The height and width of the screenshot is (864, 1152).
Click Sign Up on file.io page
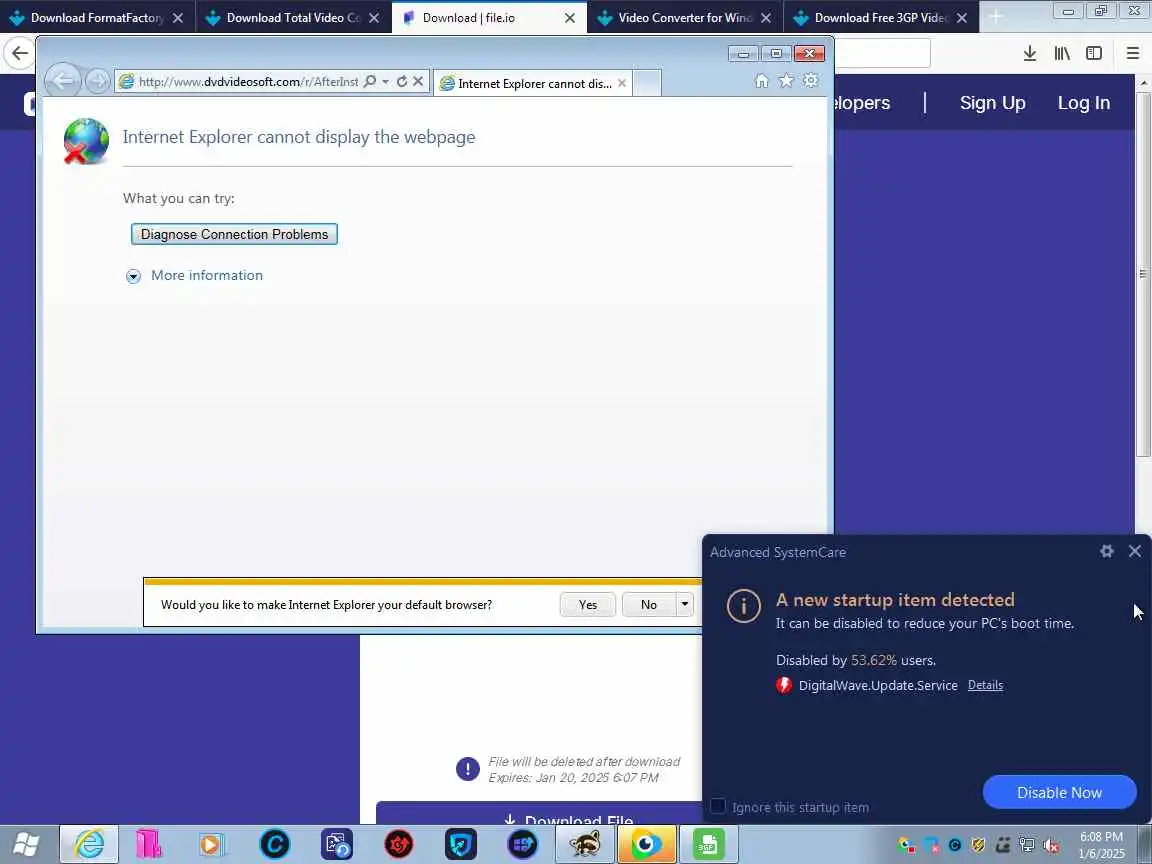(993, 103)
